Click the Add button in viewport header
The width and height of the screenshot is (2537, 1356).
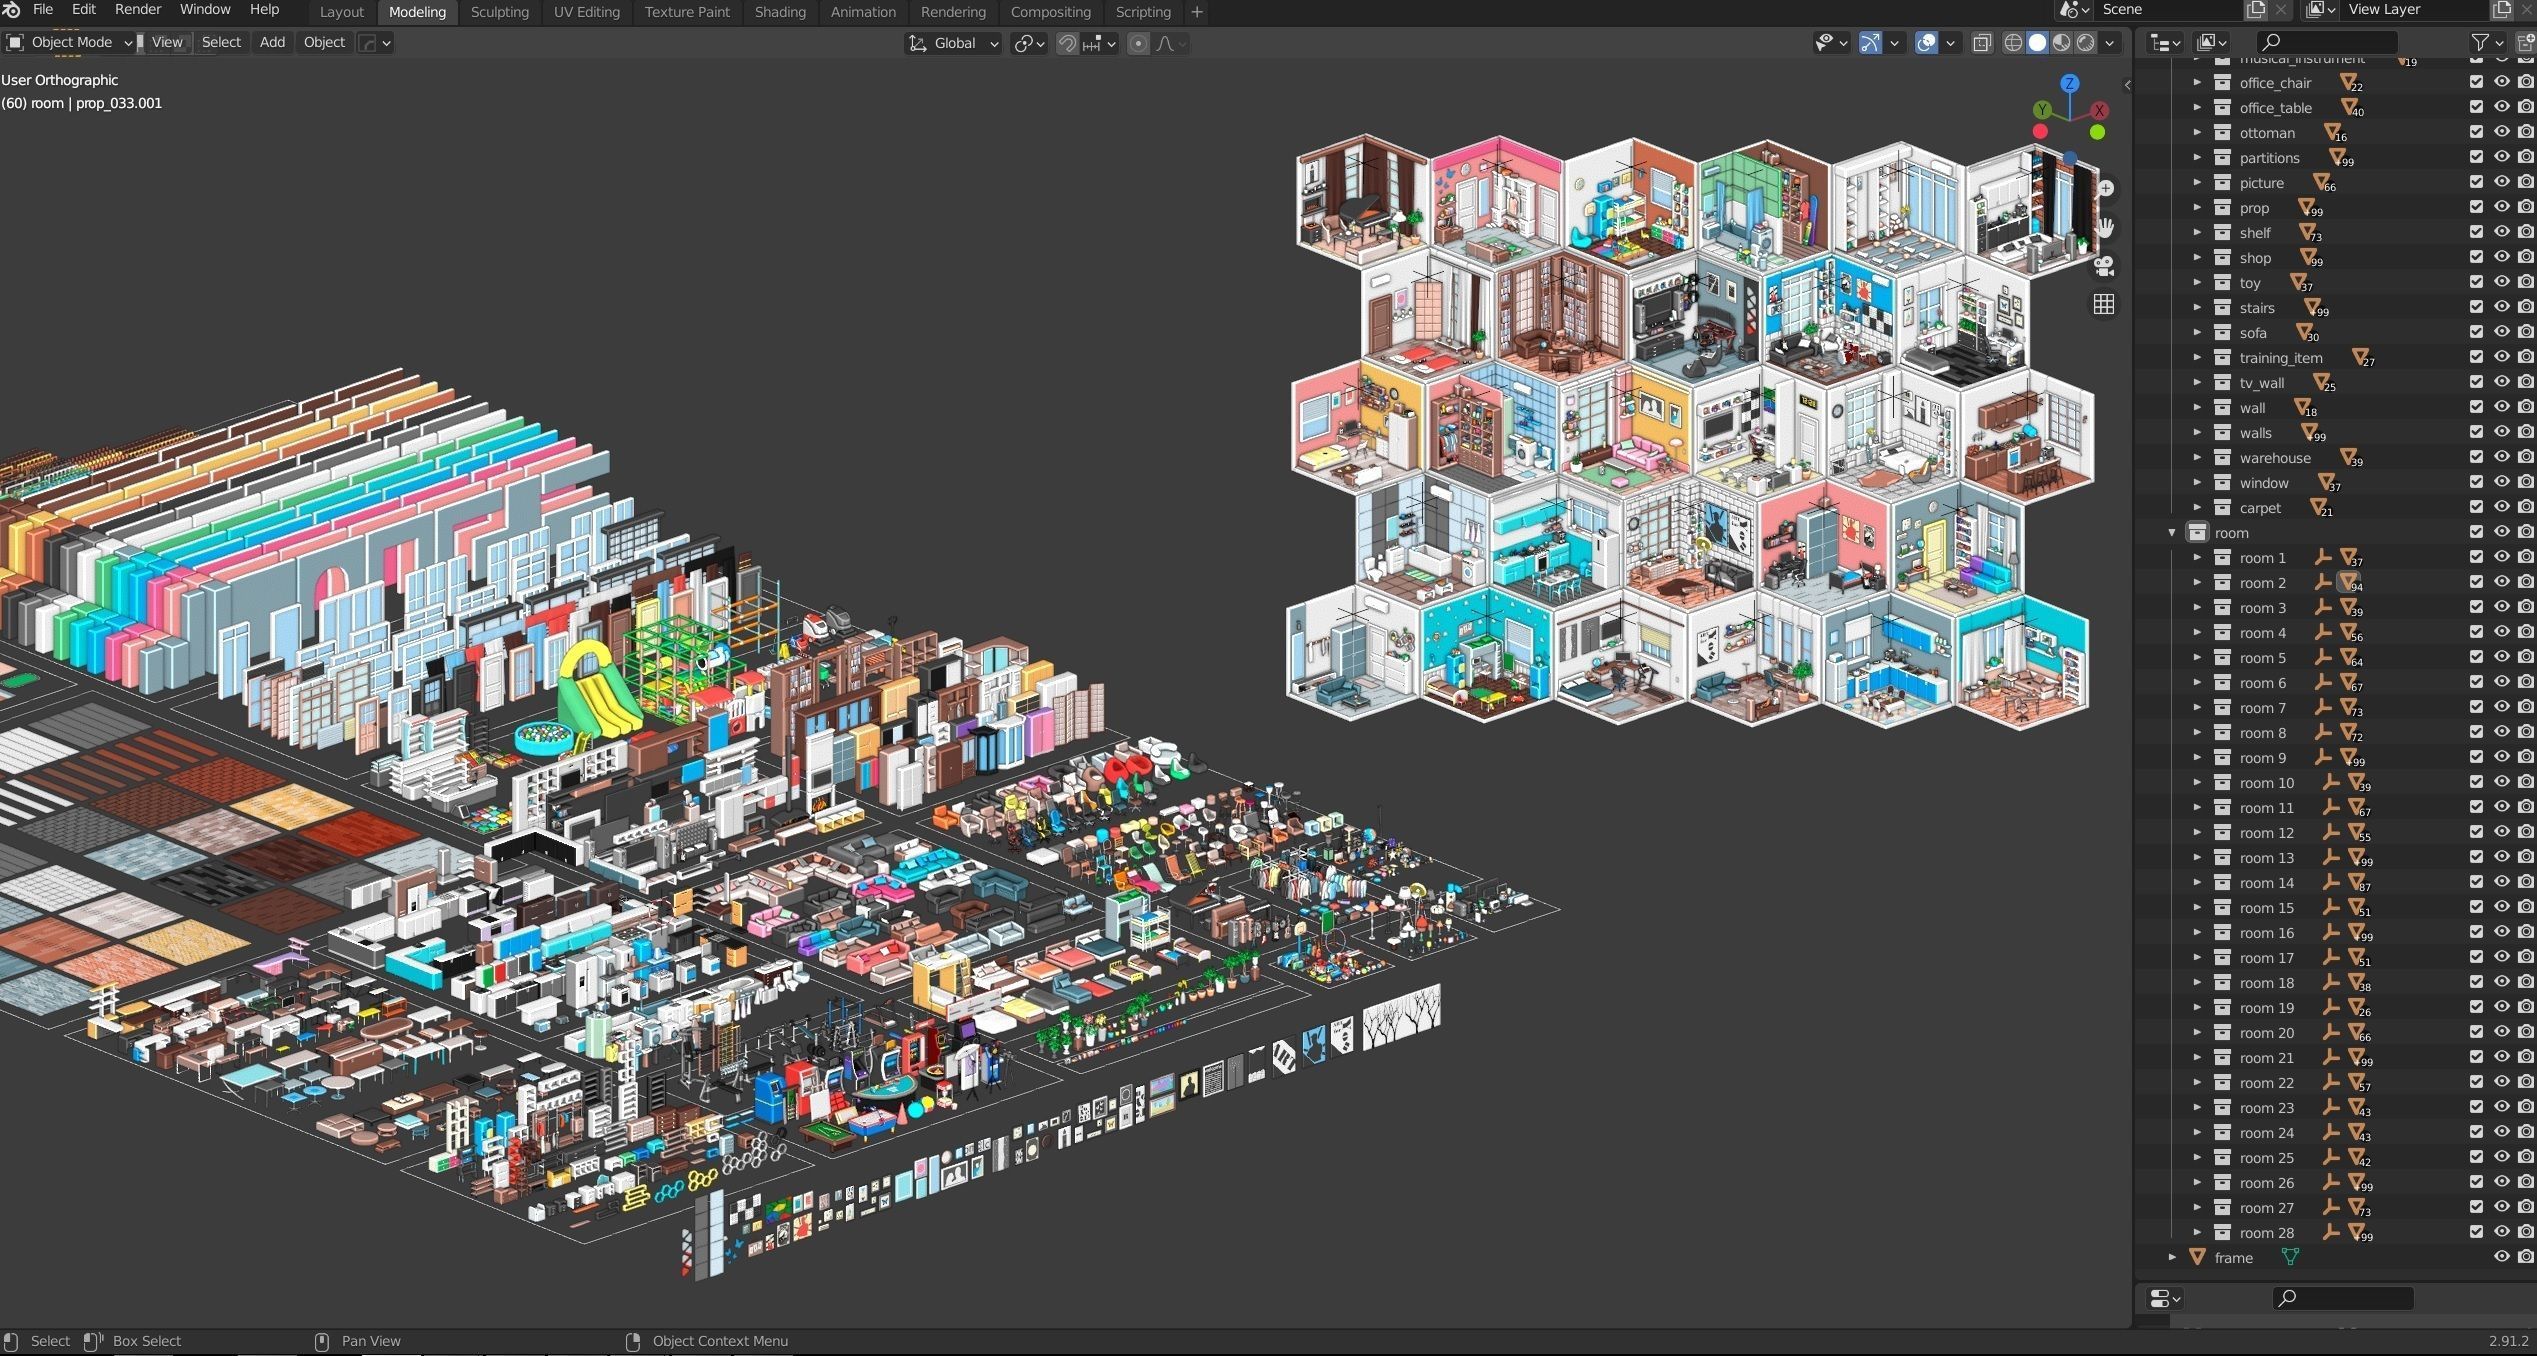tap(272, 42)
